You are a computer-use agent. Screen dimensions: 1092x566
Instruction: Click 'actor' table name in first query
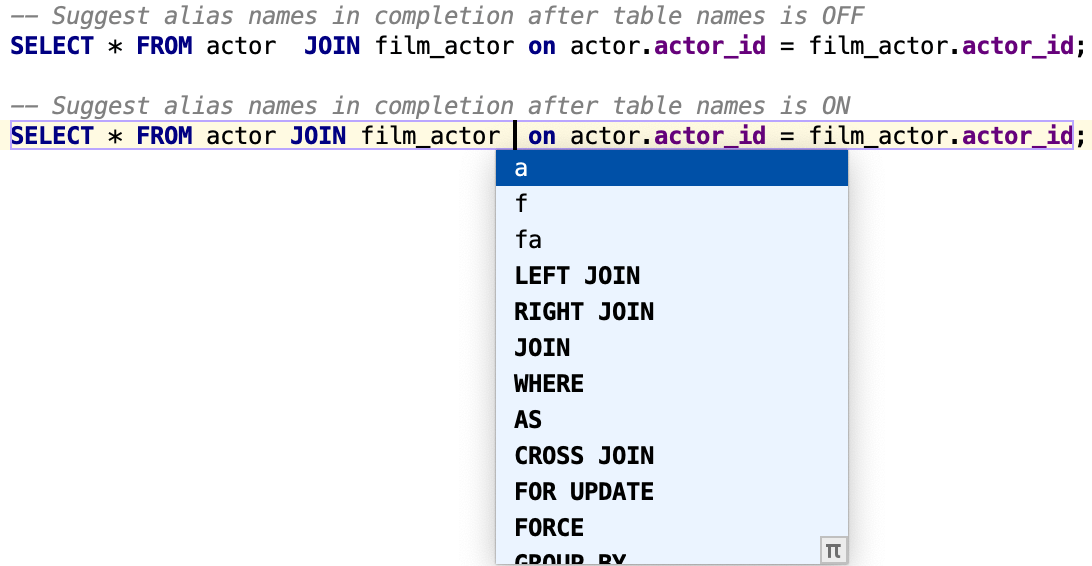tap(241, 46)
